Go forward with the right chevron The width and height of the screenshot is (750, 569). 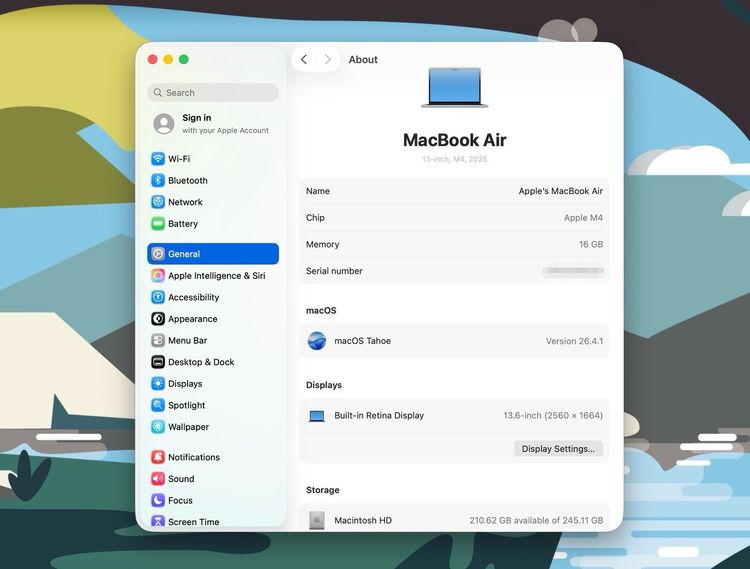click(x=328, y=59)
